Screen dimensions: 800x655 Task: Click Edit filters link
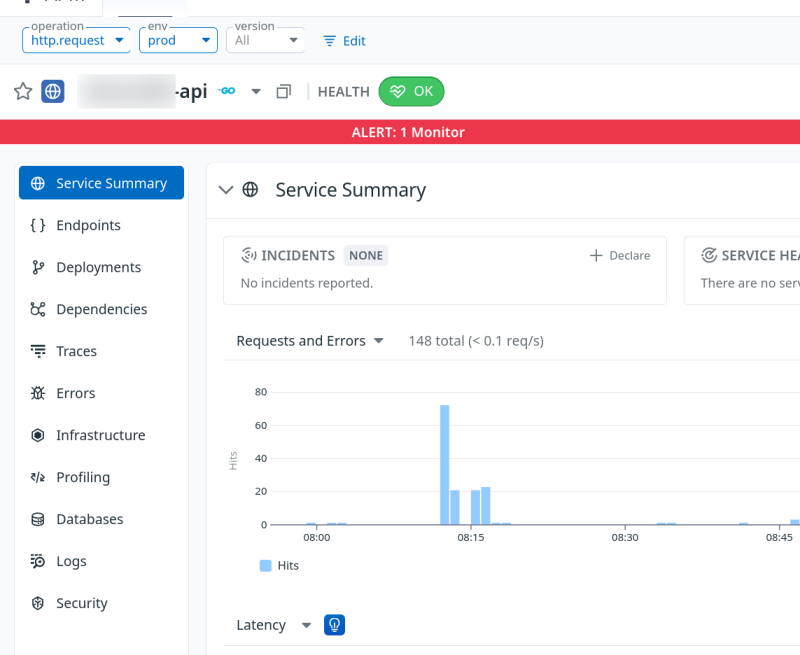click(x=344, y=41)
